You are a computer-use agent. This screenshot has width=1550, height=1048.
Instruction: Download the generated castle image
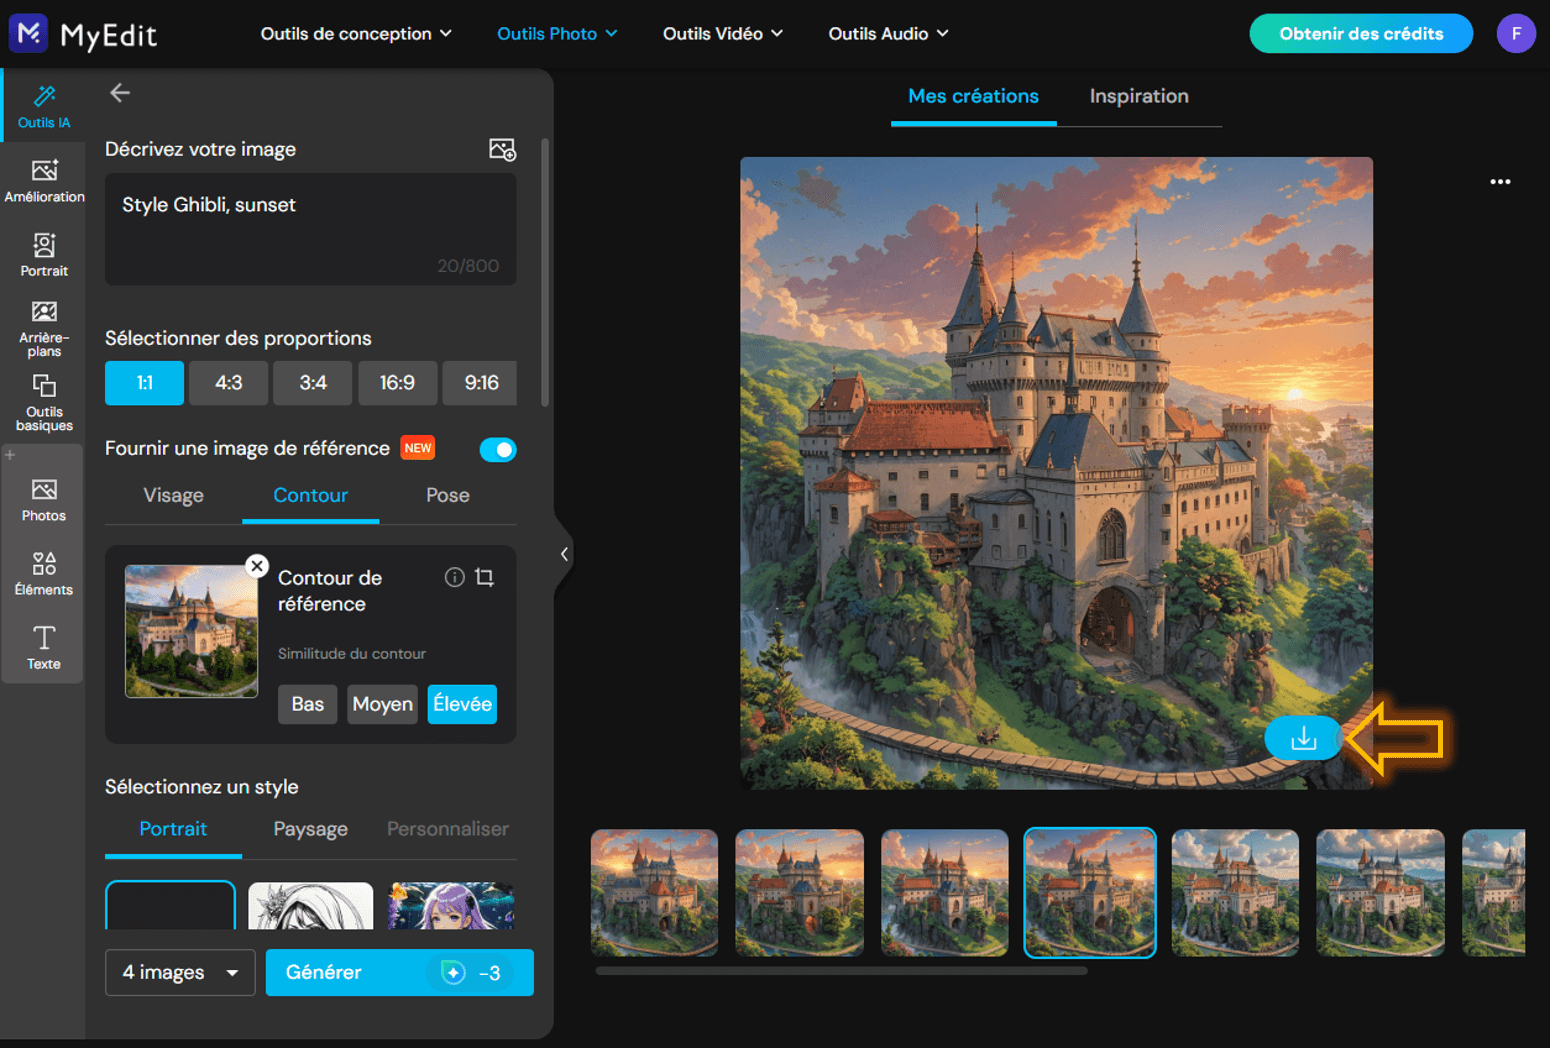[x=1303, y=739]
